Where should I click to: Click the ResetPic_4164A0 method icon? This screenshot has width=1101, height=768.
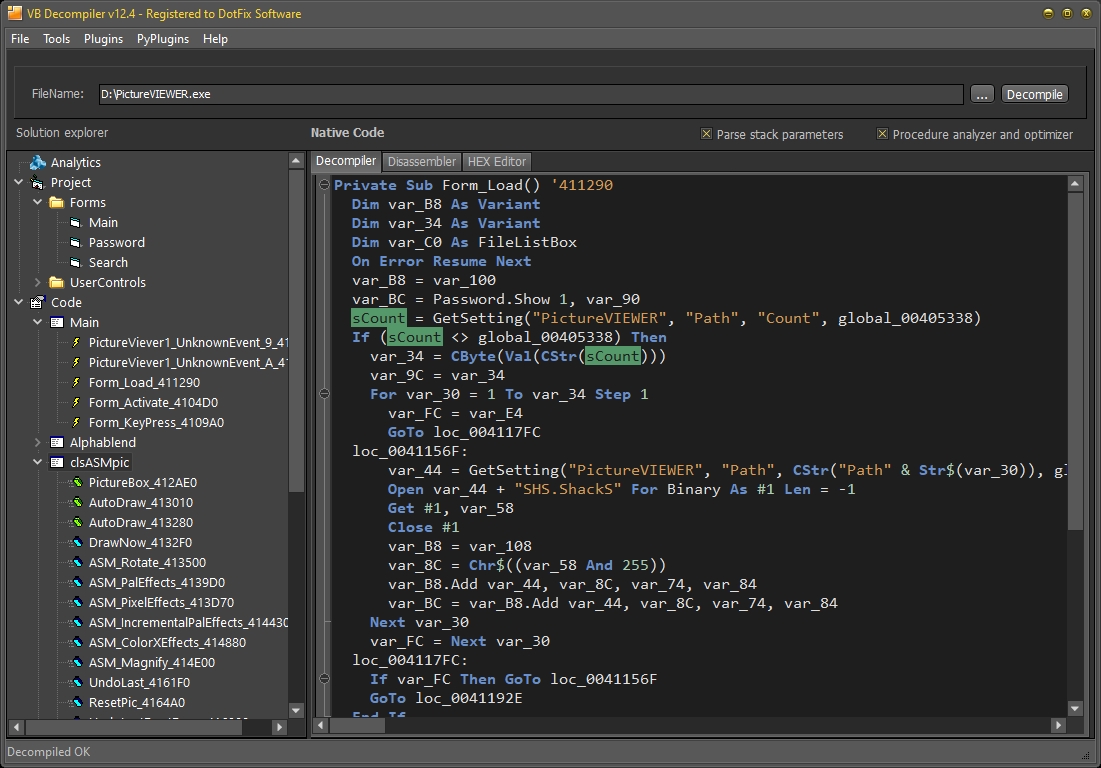point(76,703)
